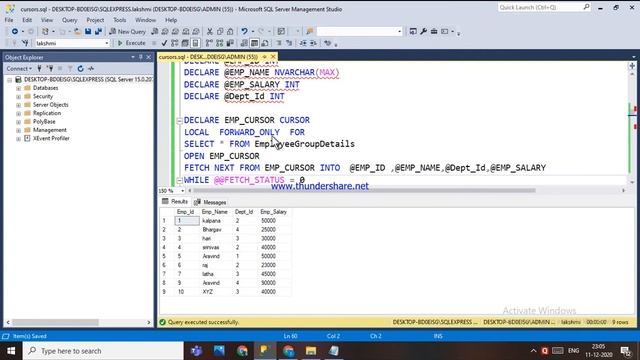Collapse the DECLARE EMP_CURSOR code block
640x360 pixels.
click(x=179, y=120)
